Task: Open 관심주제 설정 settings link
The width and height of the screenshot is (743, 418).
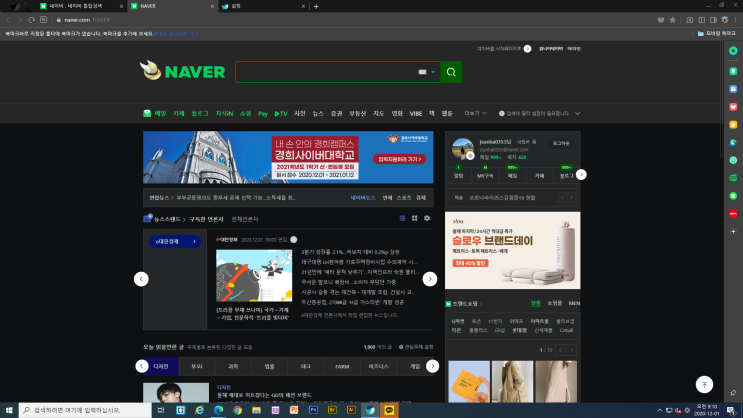Action: (416, 347)
